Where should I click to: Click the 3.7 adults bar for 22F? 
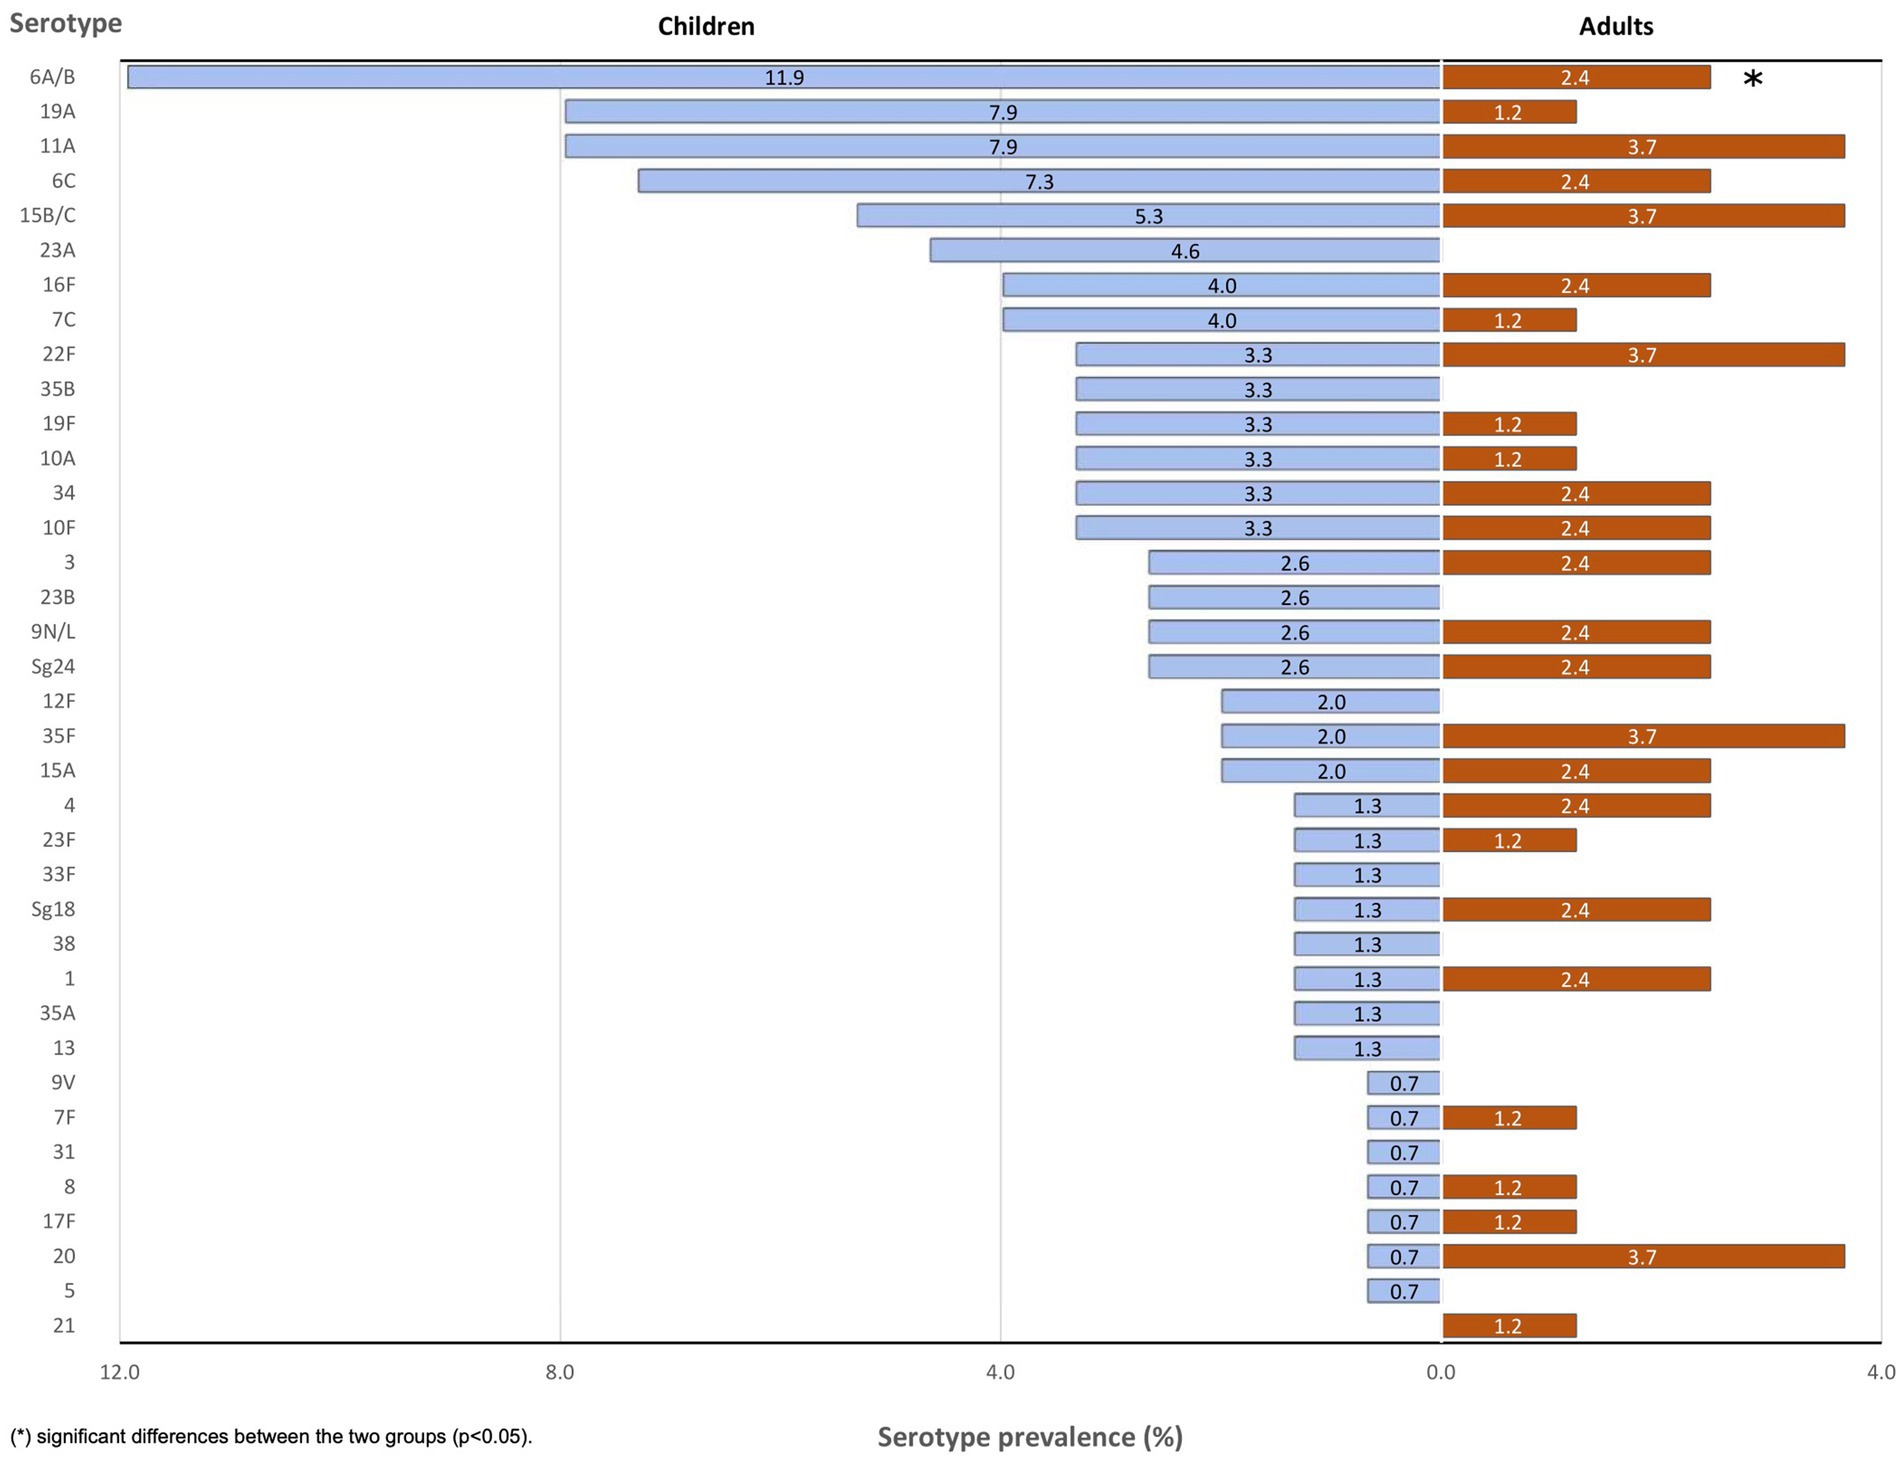coord(1643,354)
